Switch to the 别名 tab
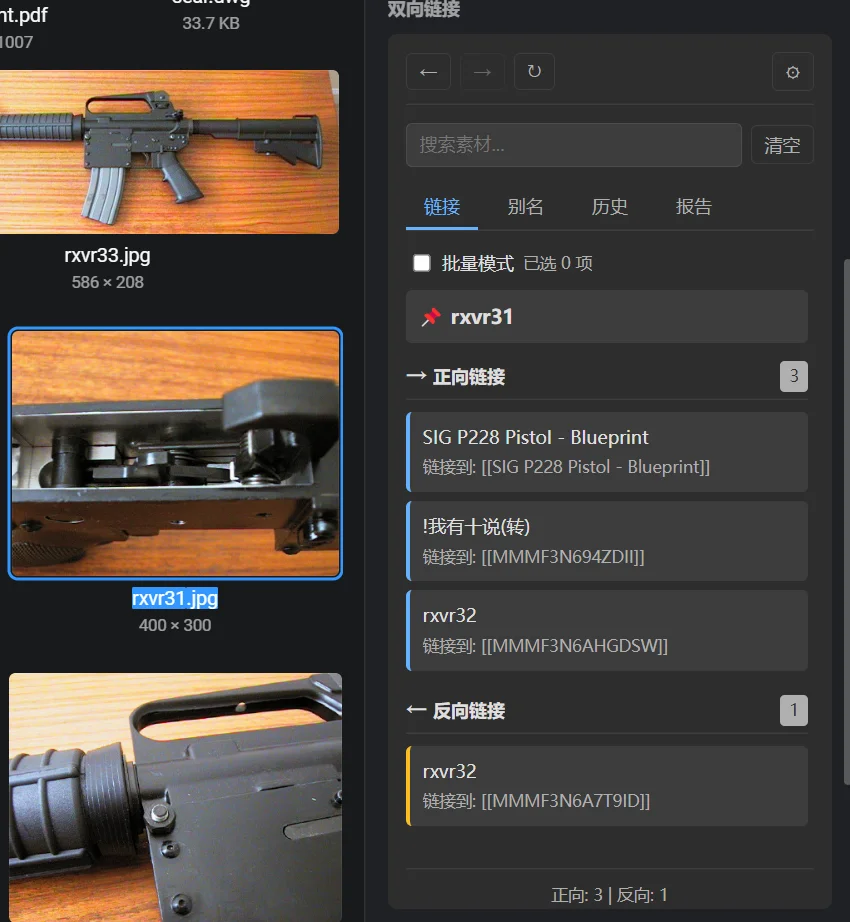The image size is (850, 922). (x=525, y=207)
